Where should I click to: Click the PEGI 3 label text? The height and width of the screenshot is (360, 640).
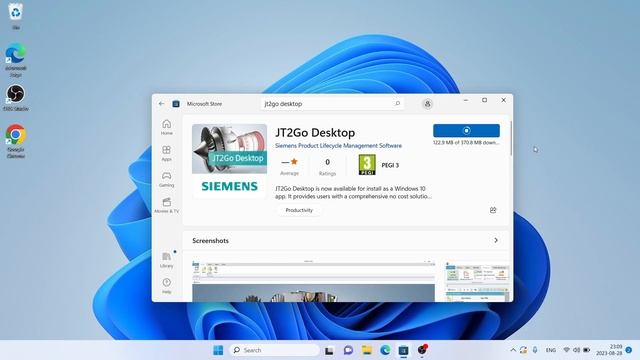click(x=390, y=165)
